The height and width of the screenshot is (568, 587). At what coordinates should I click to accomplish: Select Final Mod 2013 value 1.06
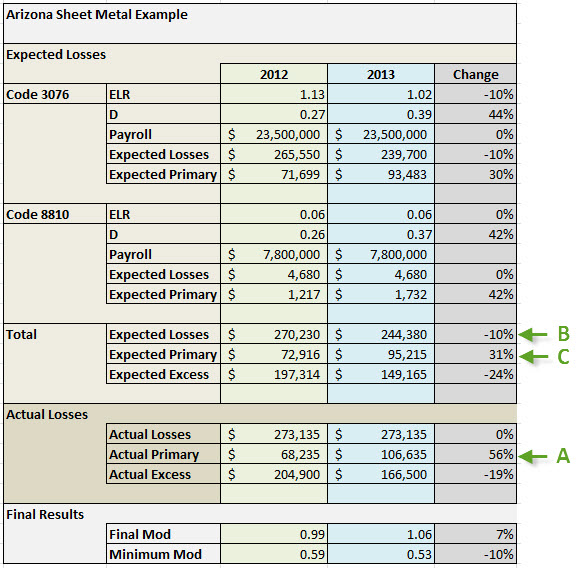[x=381, y=534]
